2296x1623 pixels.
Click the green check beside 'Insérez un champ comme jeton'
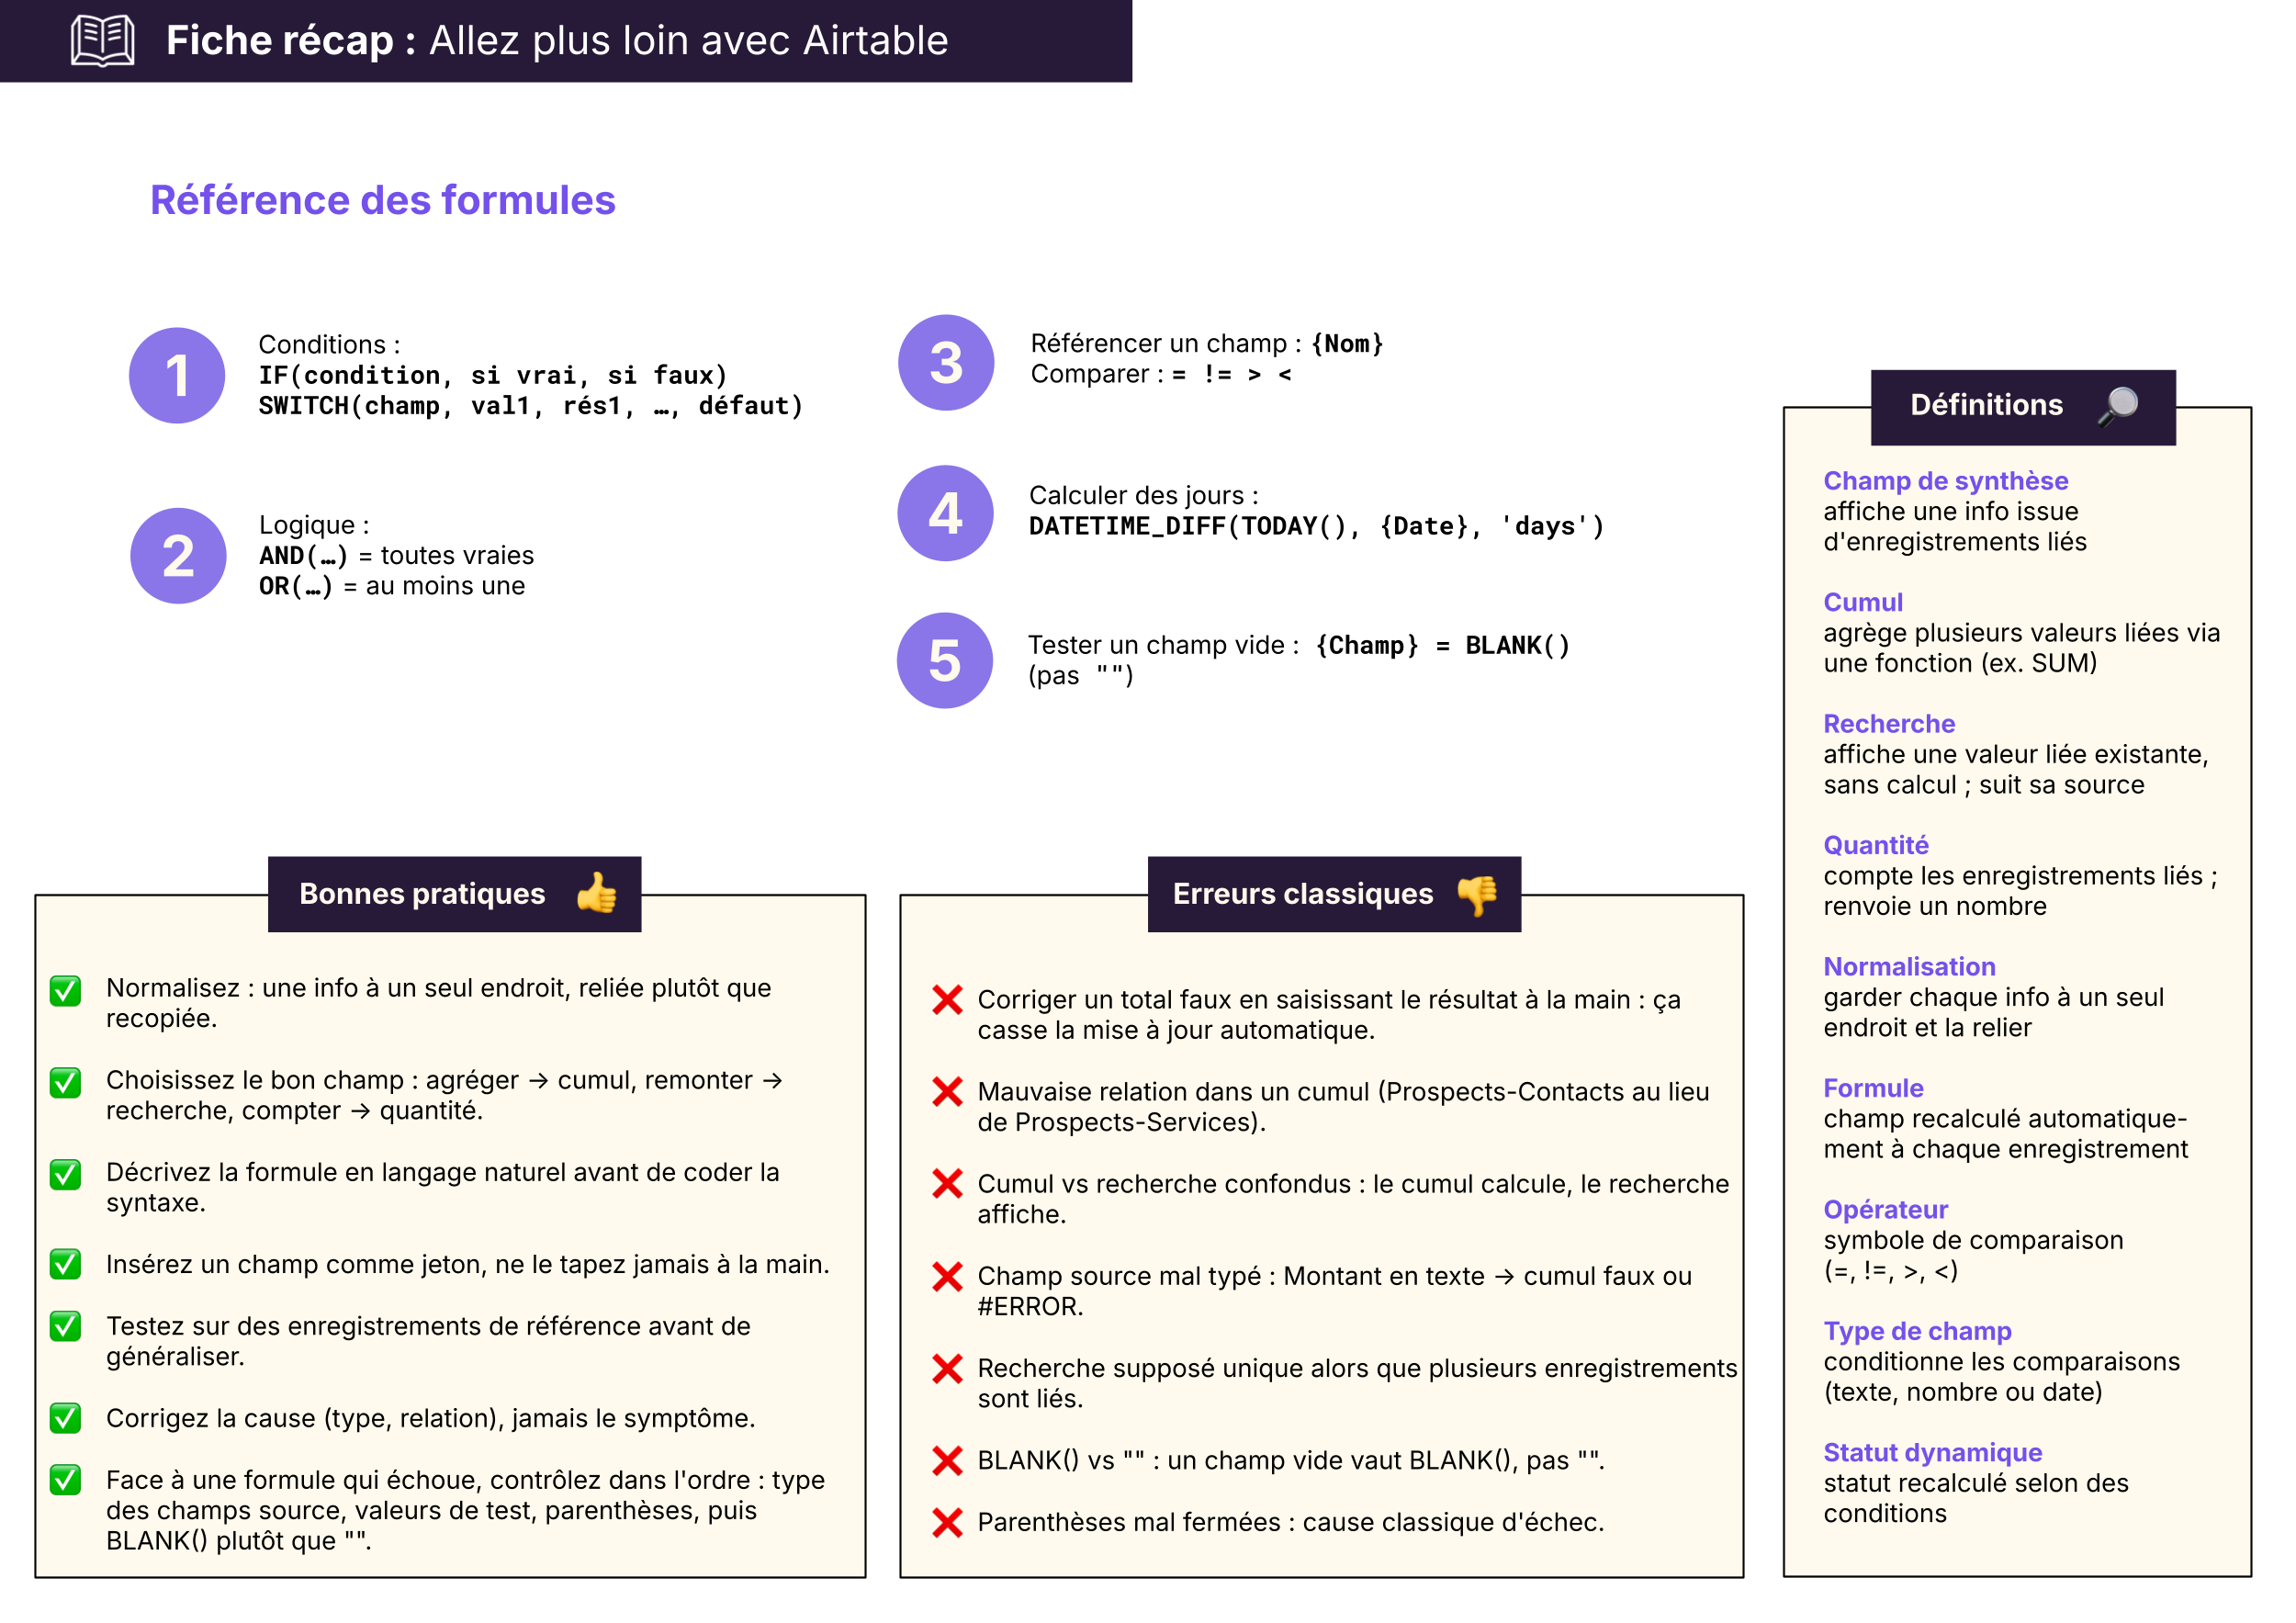pyautogui.click(x=66, y=1265)
